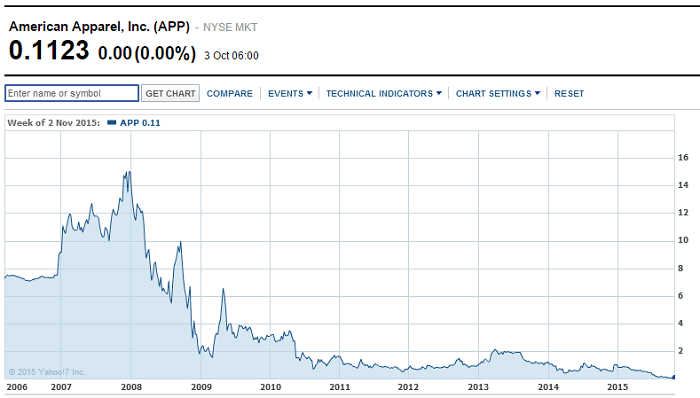
Task: Click the 'APP 0.11' legend label
Action: pyautogui.click(x=140, y=123)
